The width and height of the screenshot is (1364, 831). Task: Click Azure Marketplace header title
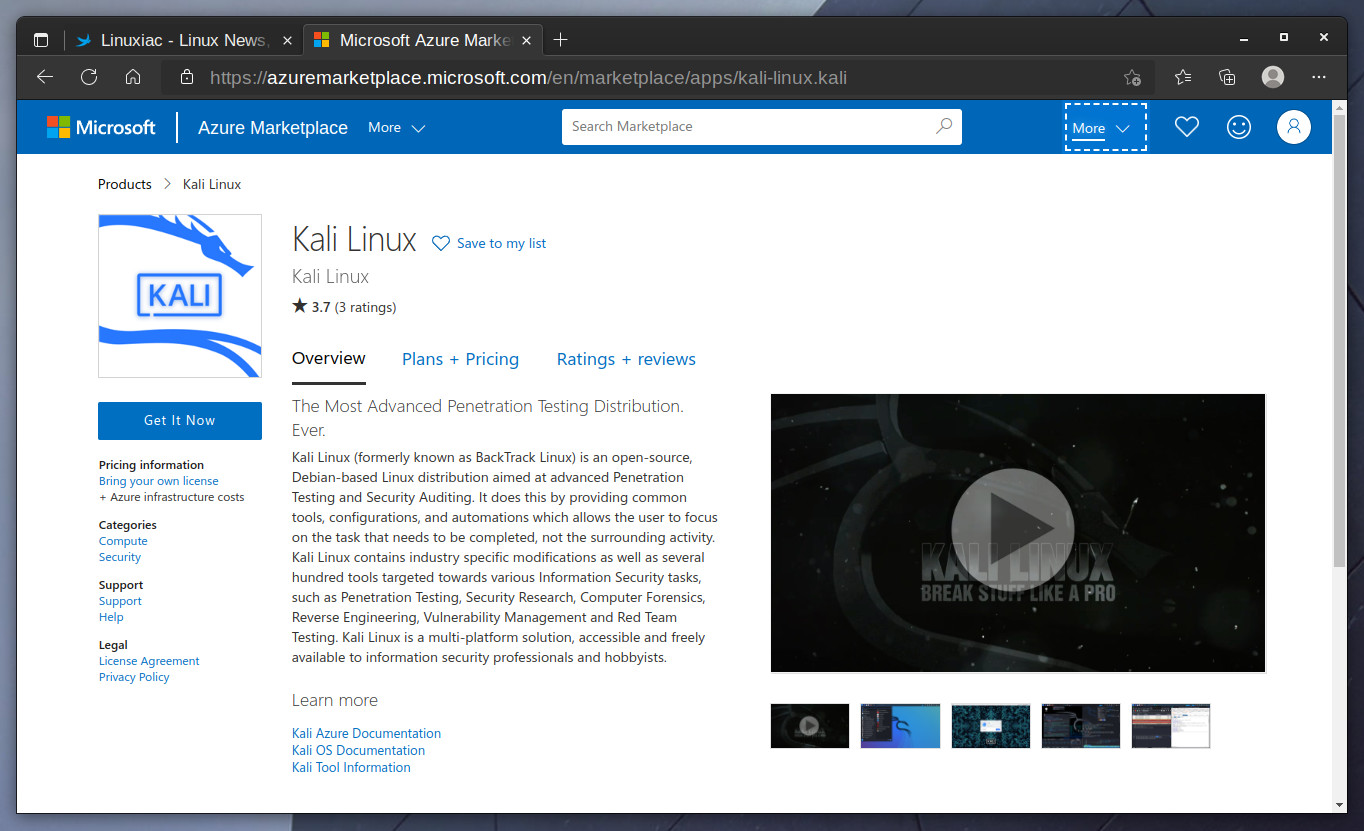click(273, 128)
